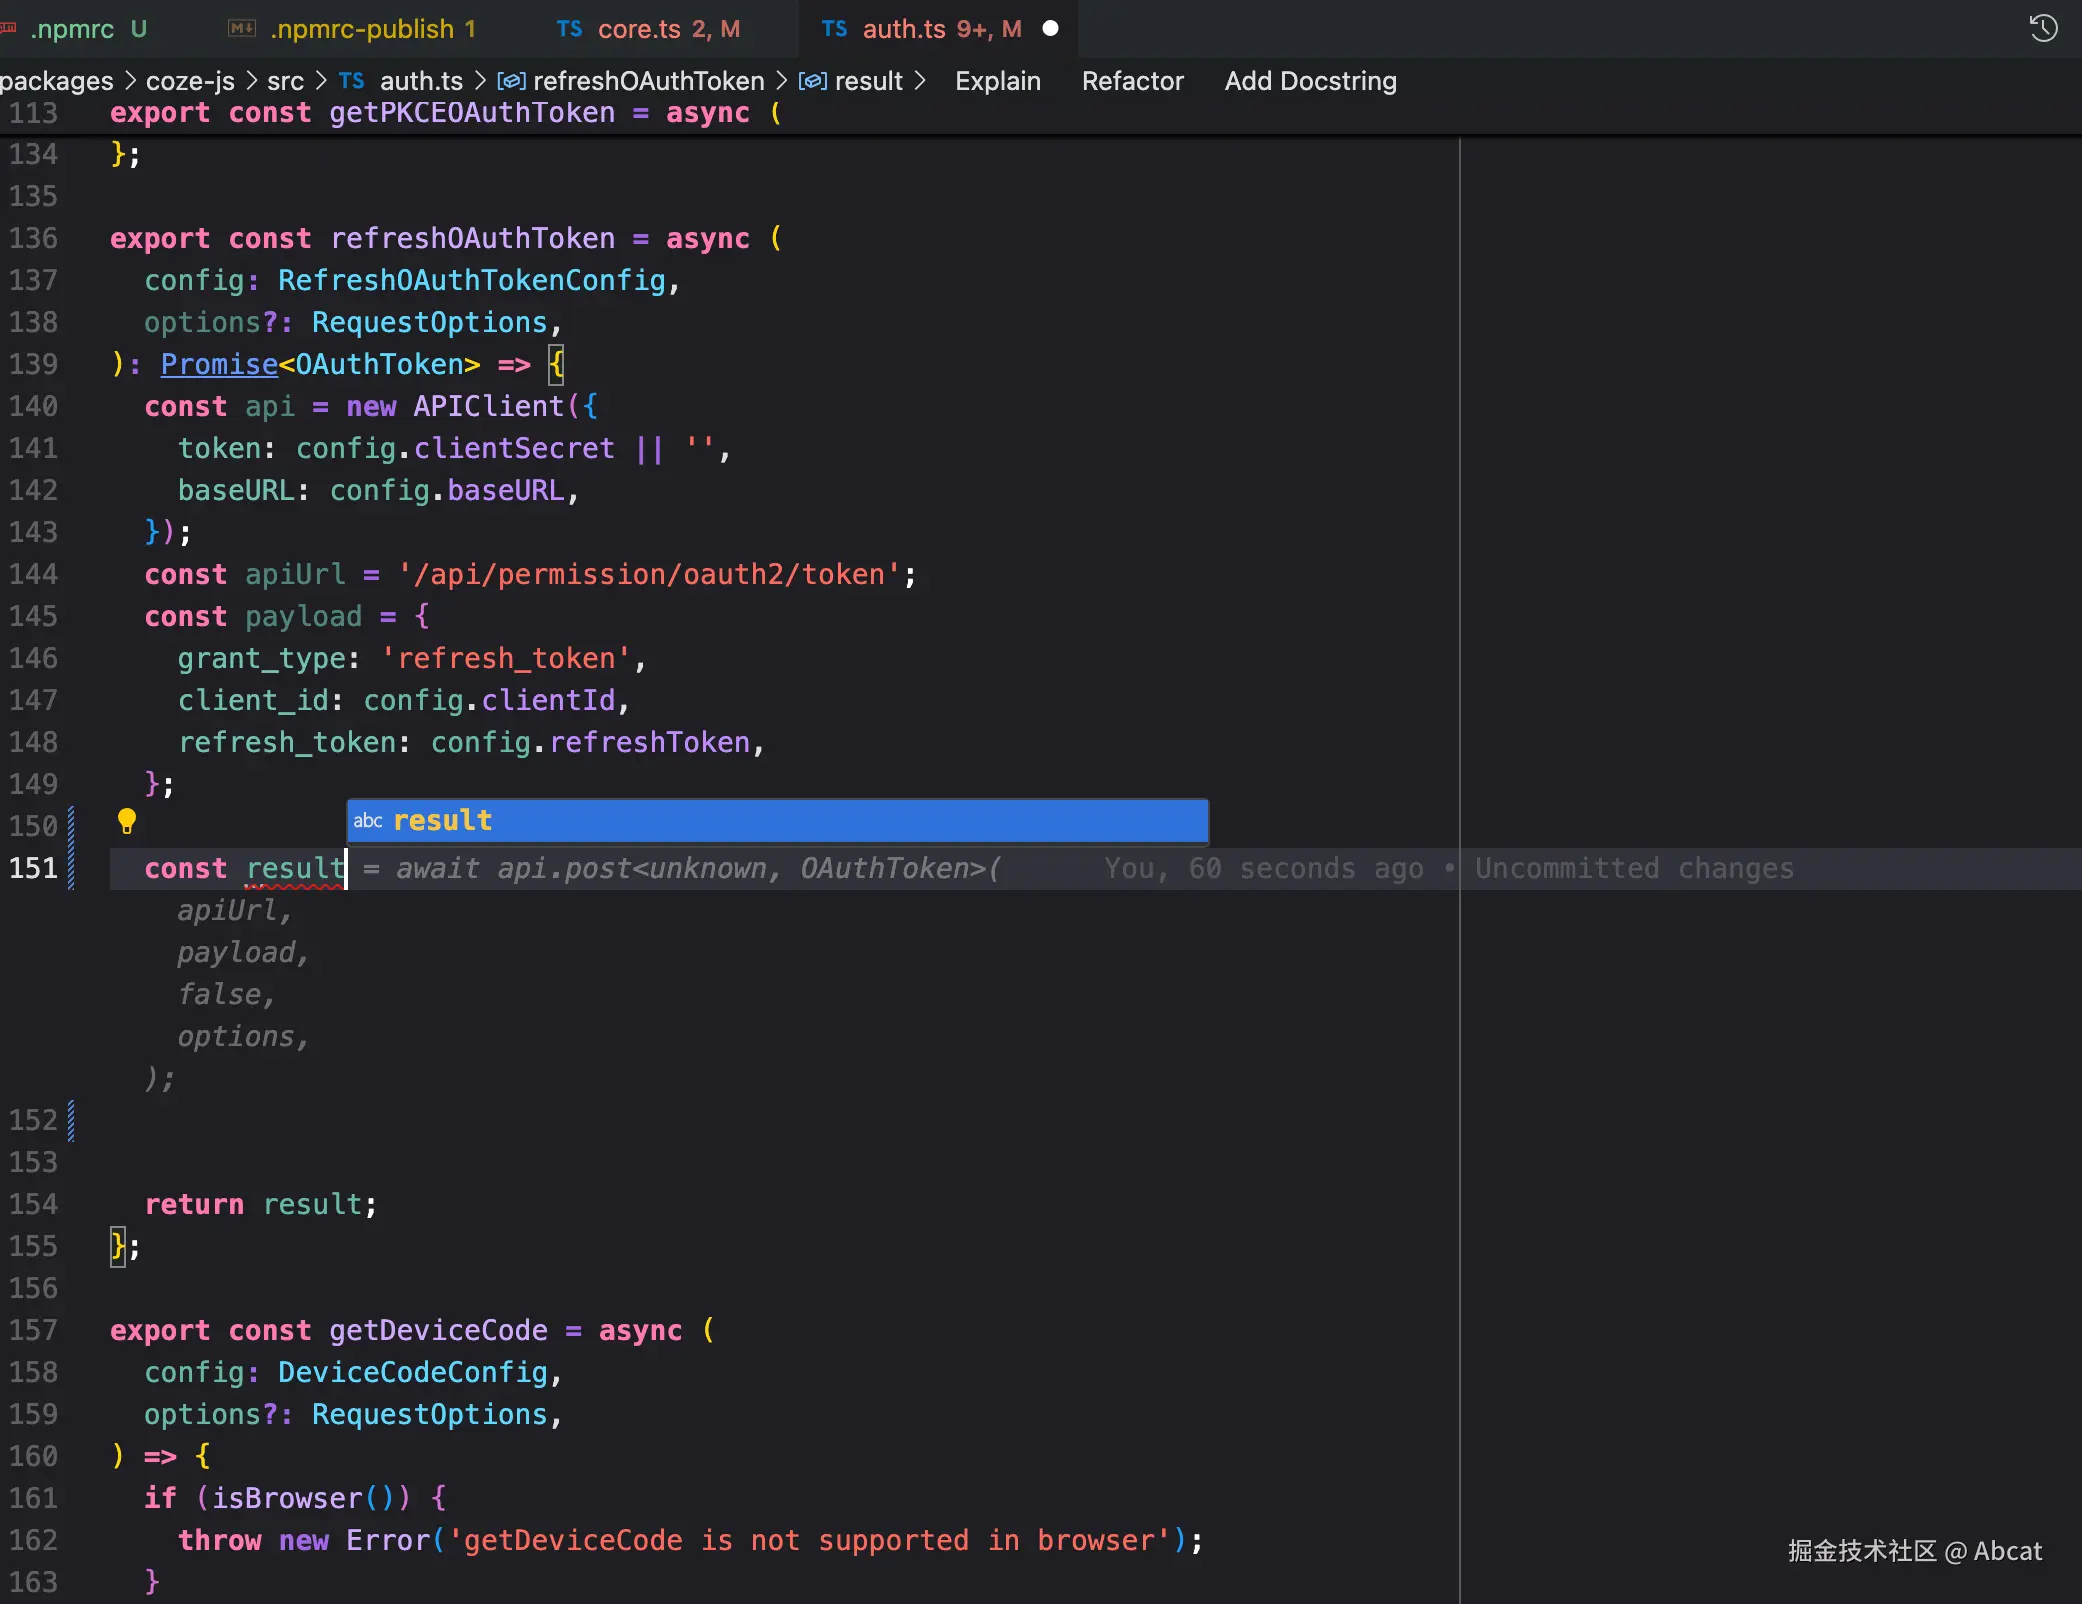2082x1604 pixels.
Task: Expand the coze-js breadcrumb folder
Action: pos(190,81)
